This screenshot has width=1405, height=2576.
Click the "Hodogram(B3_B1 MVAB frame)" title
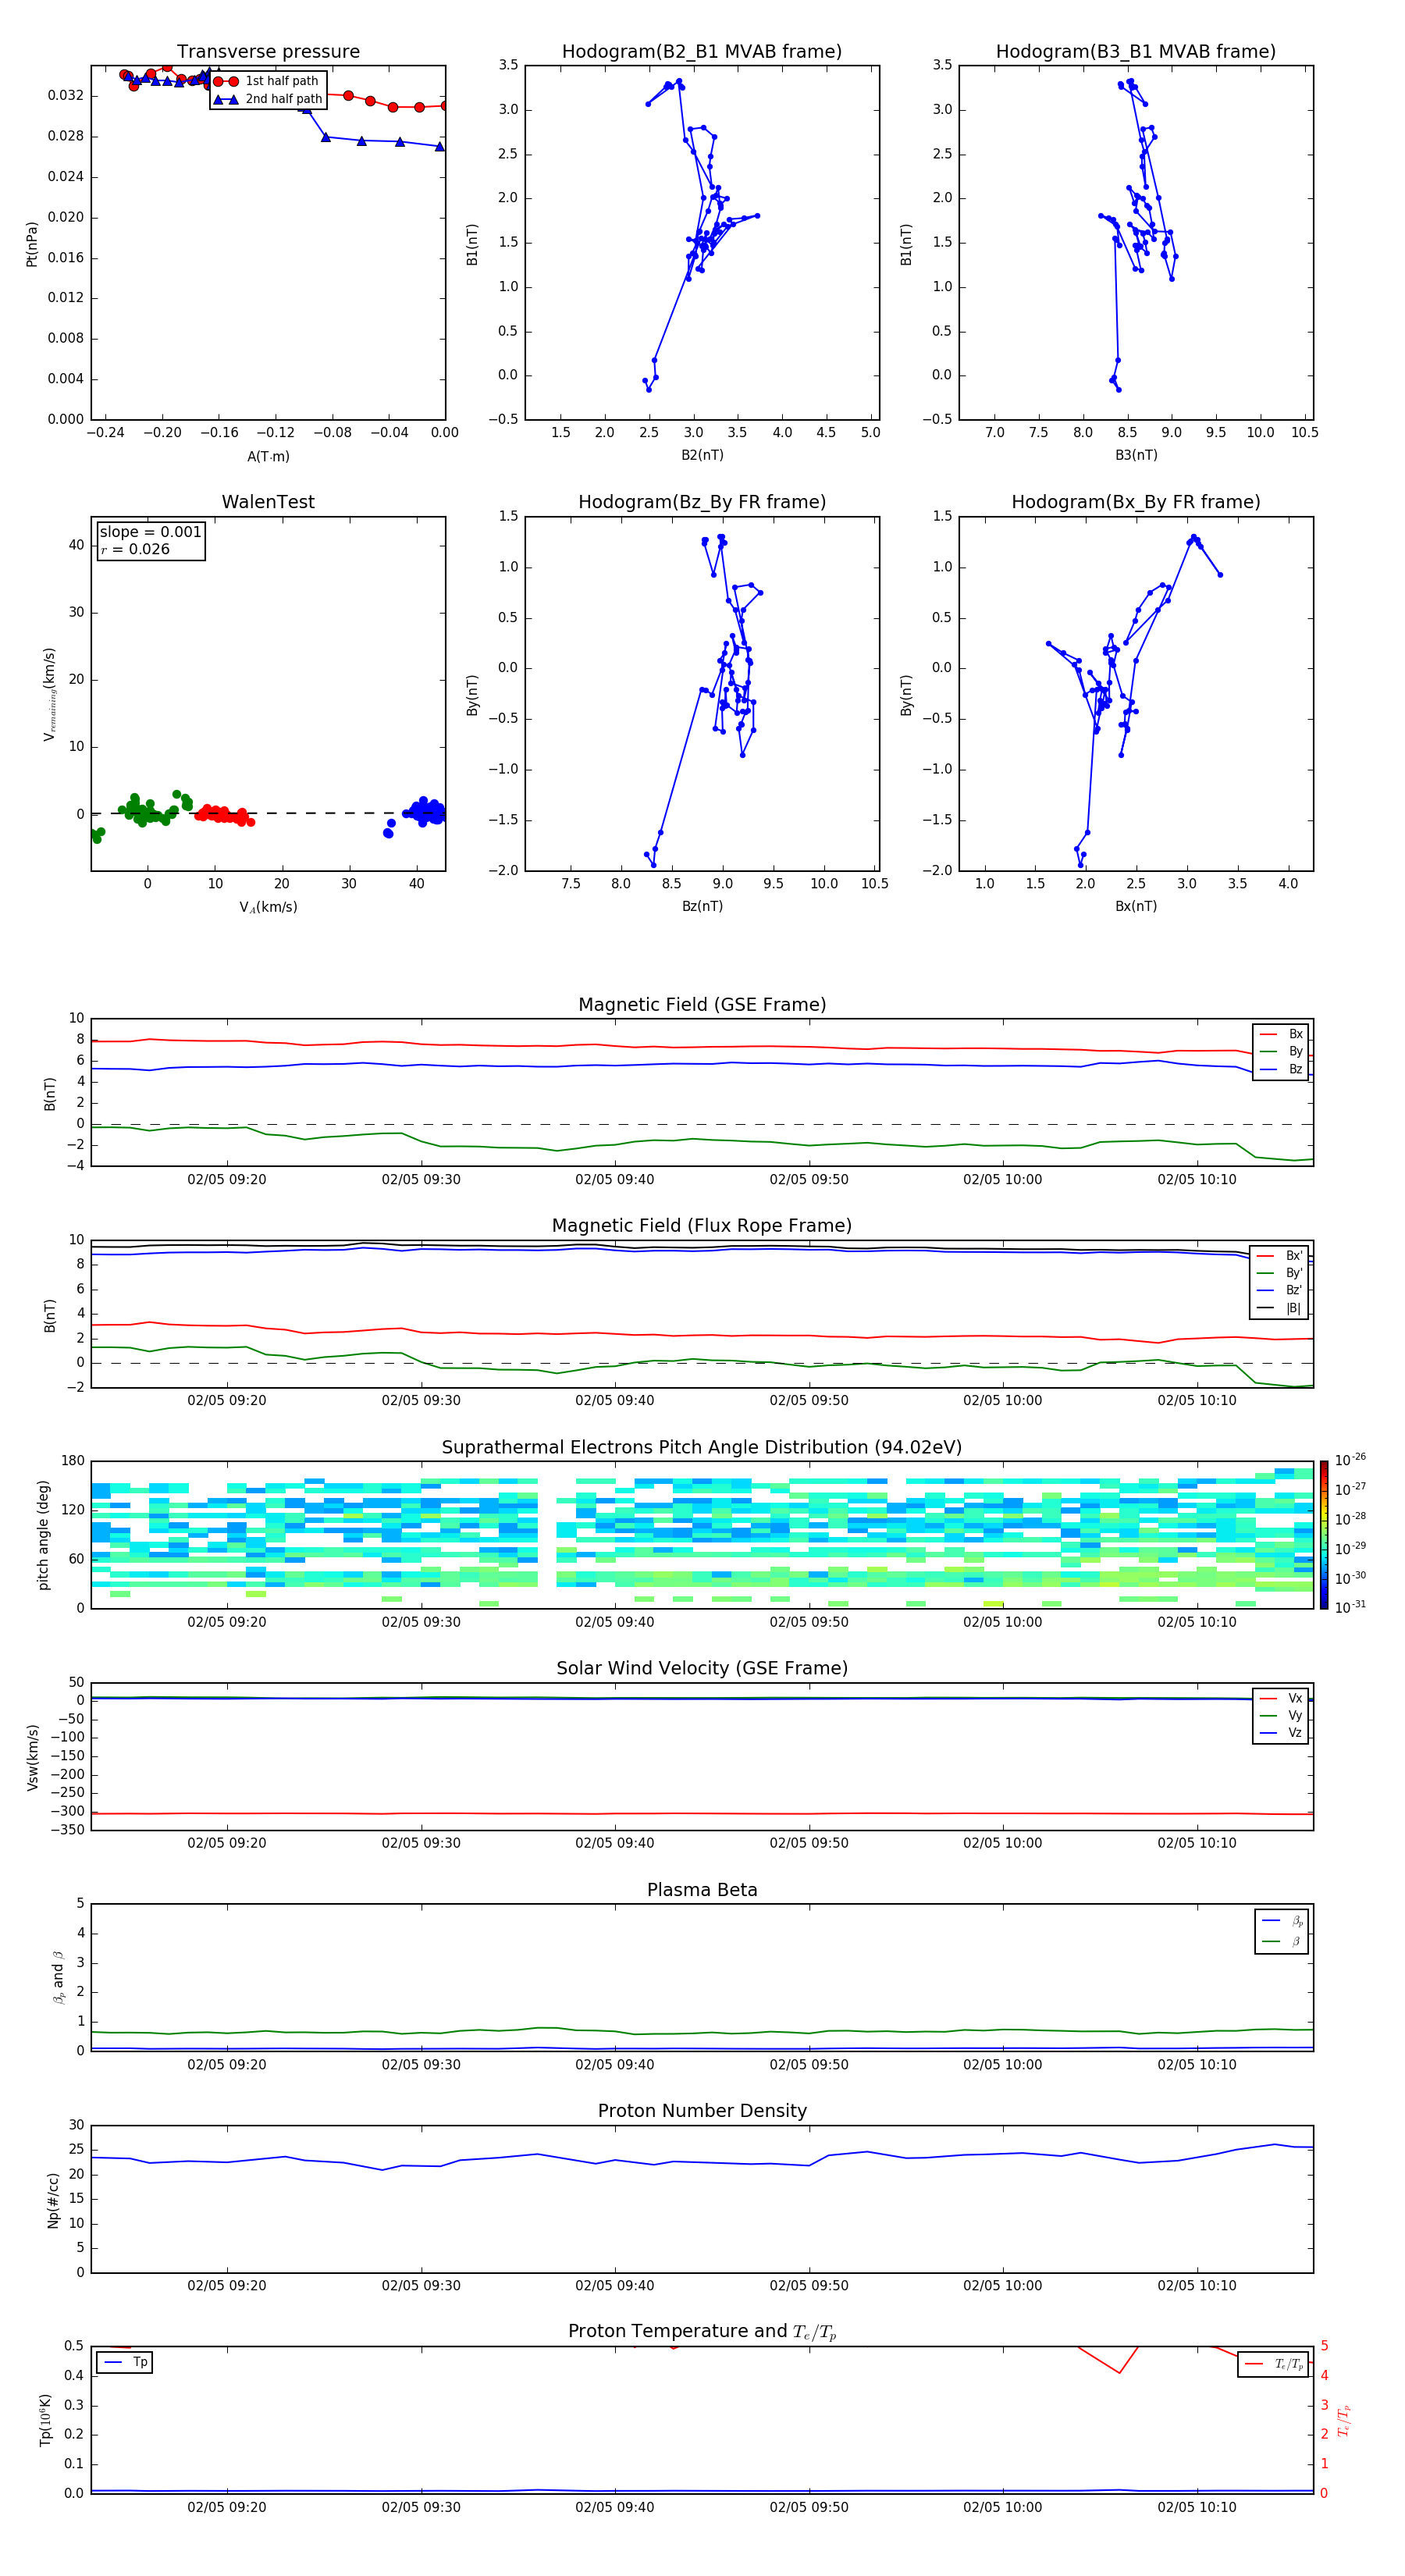click(1136, 52)
